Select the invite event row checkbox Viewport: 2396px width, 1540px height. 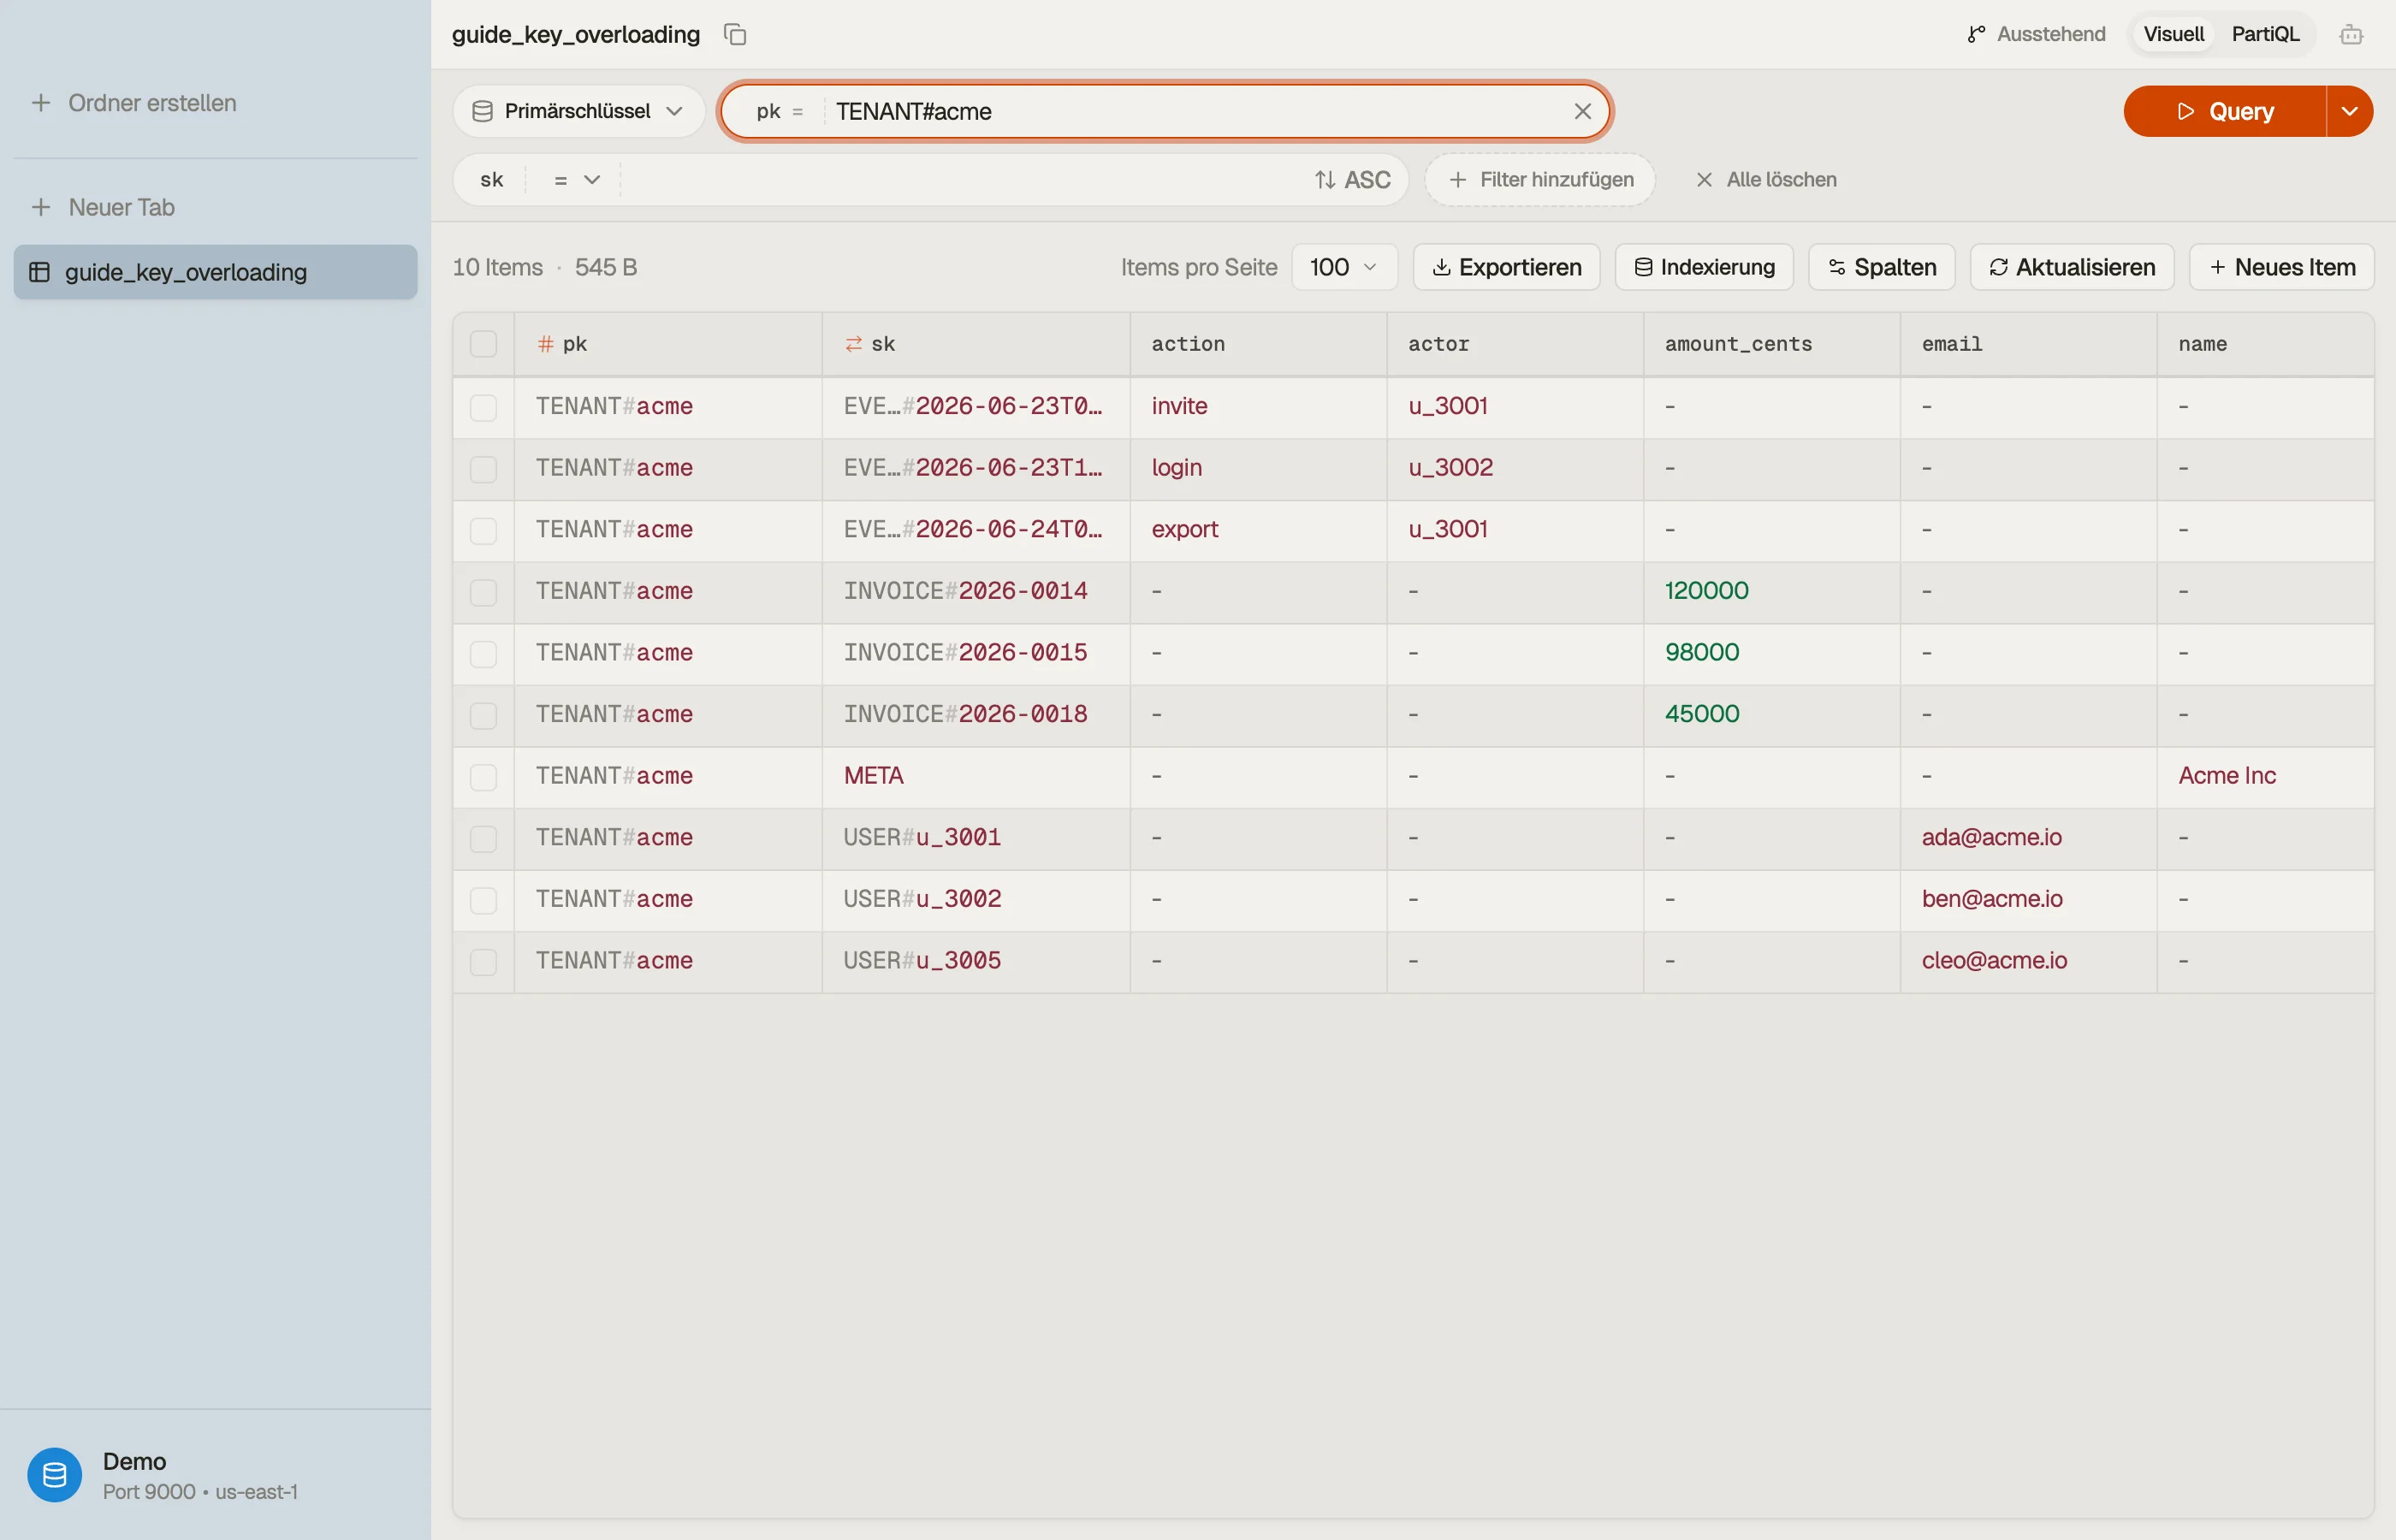point(484,407)
